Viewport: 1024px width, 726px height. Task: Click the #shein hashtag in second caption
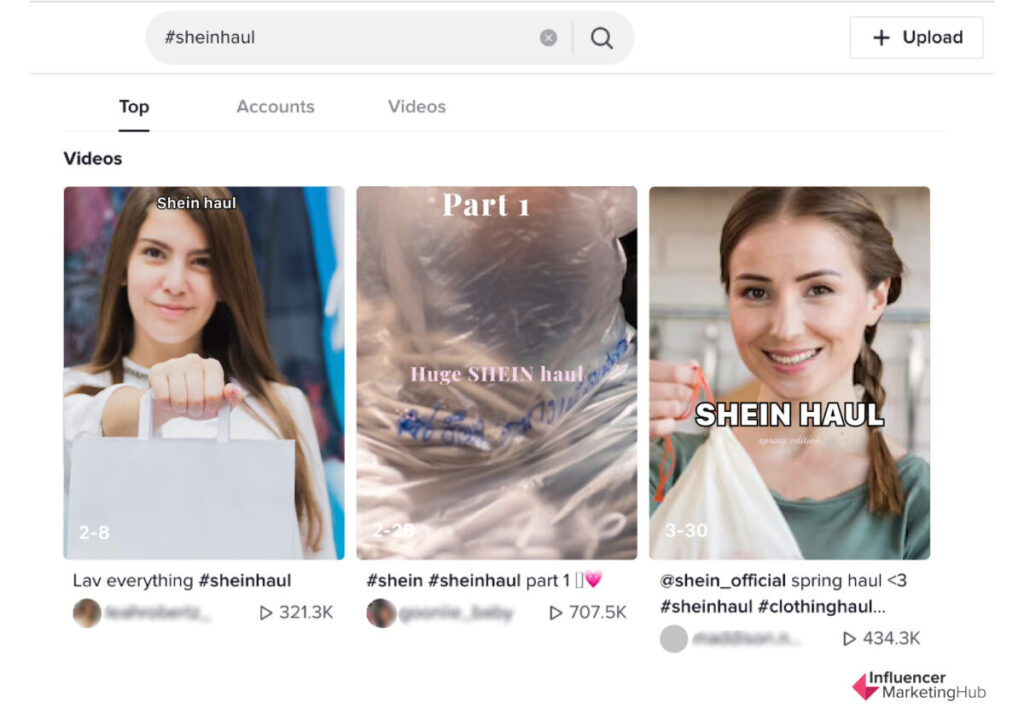click(x=394, y=580)
